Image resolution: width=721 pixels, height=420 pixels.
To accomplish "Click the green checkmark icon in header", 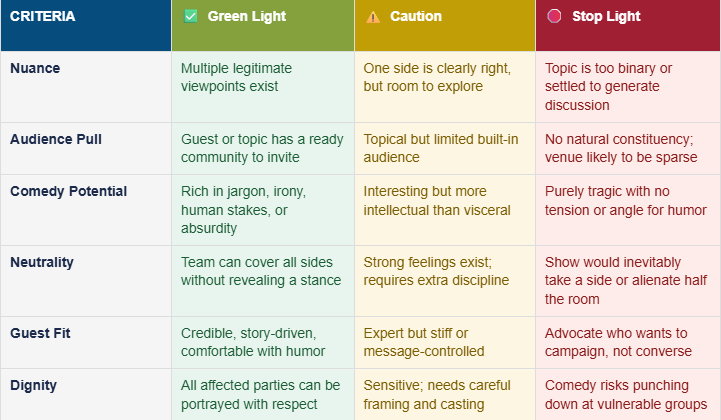I will click(x=190, y=17).
